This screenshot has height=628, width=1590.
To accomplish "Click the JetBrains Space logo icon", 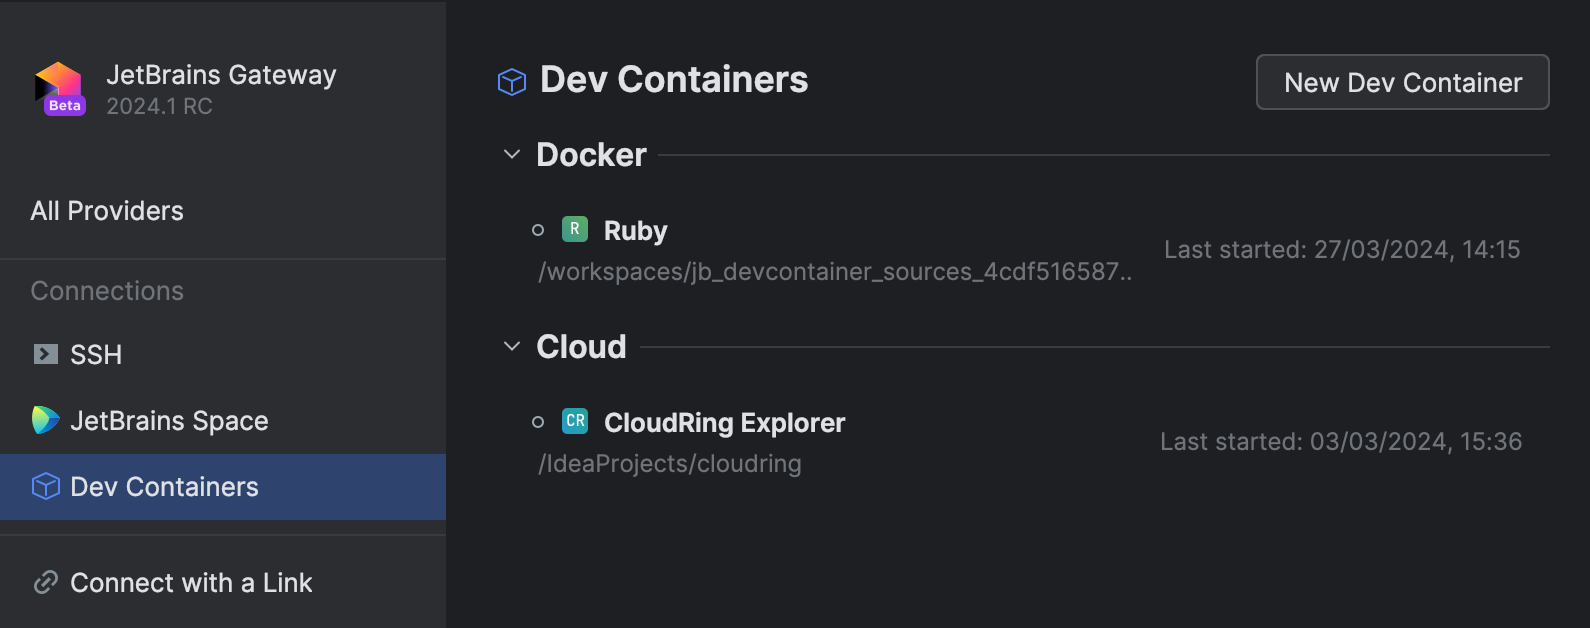I will click(x=45, y=420).
